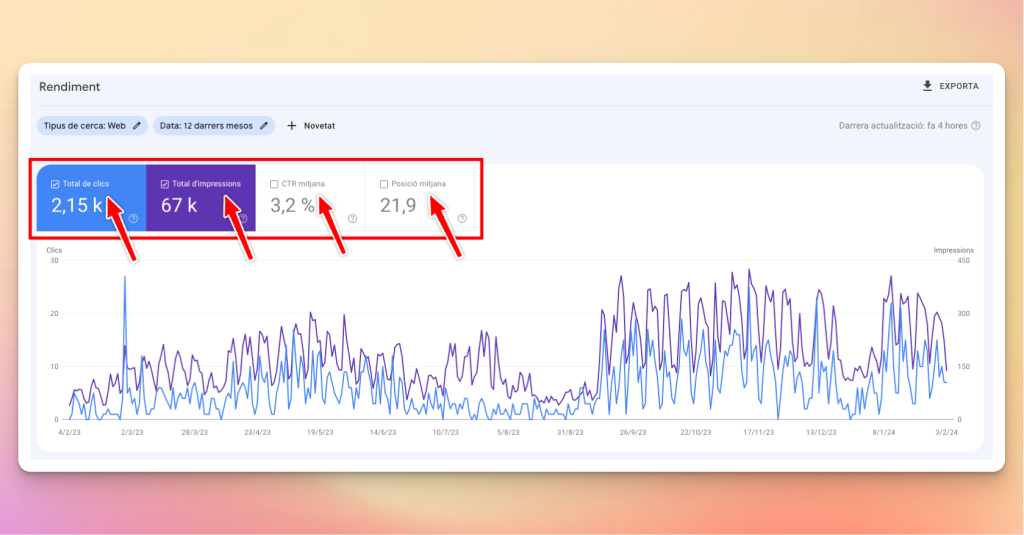This screenshot has width=1024, height=535.
Task: Open the Tipus de cerca: Web filter
Action: (85, 126)
